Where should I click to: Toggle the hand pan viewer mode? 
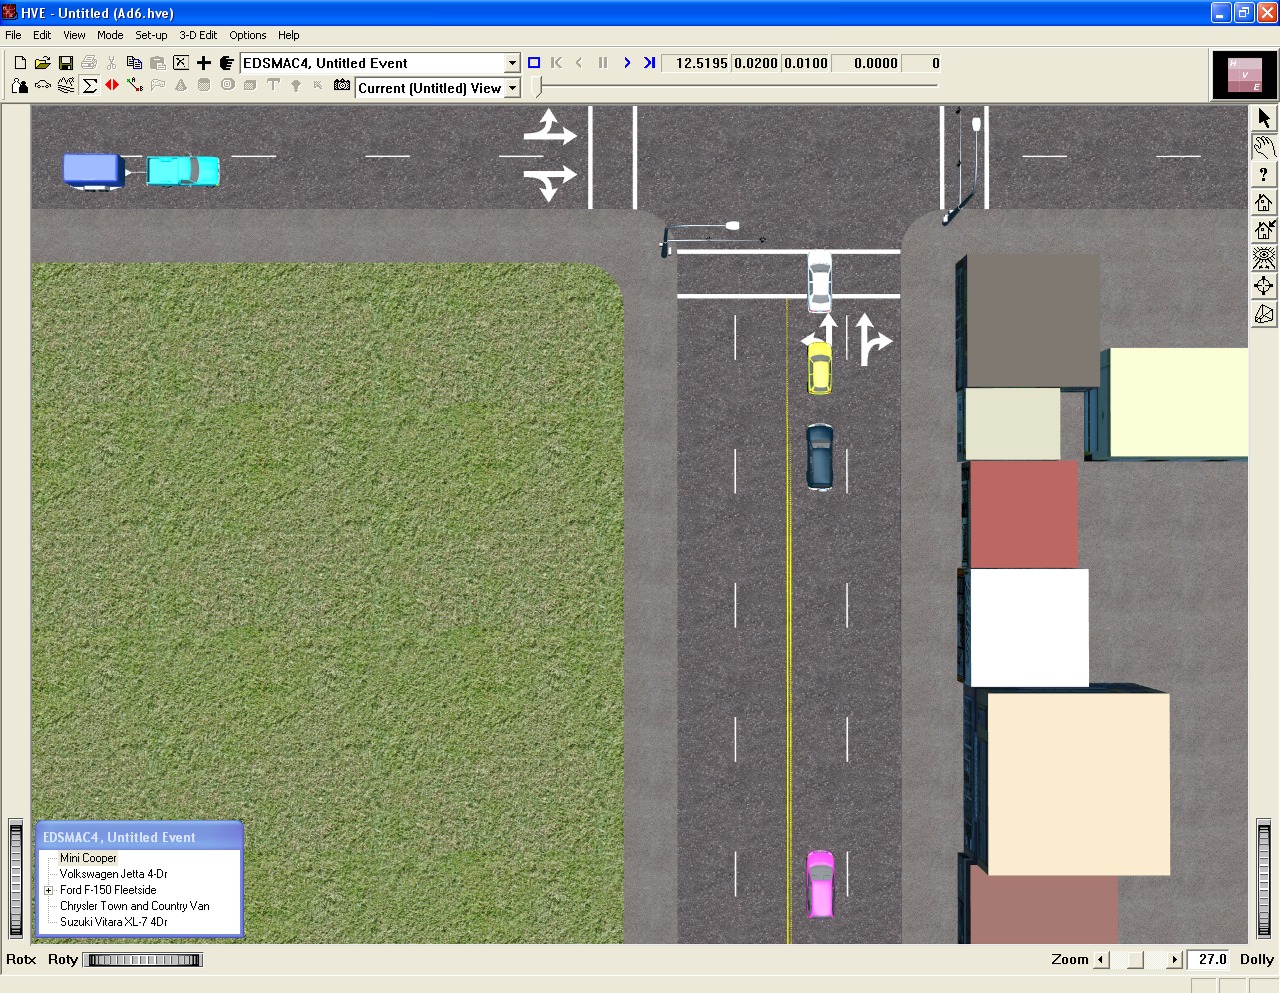point(1264,146)
